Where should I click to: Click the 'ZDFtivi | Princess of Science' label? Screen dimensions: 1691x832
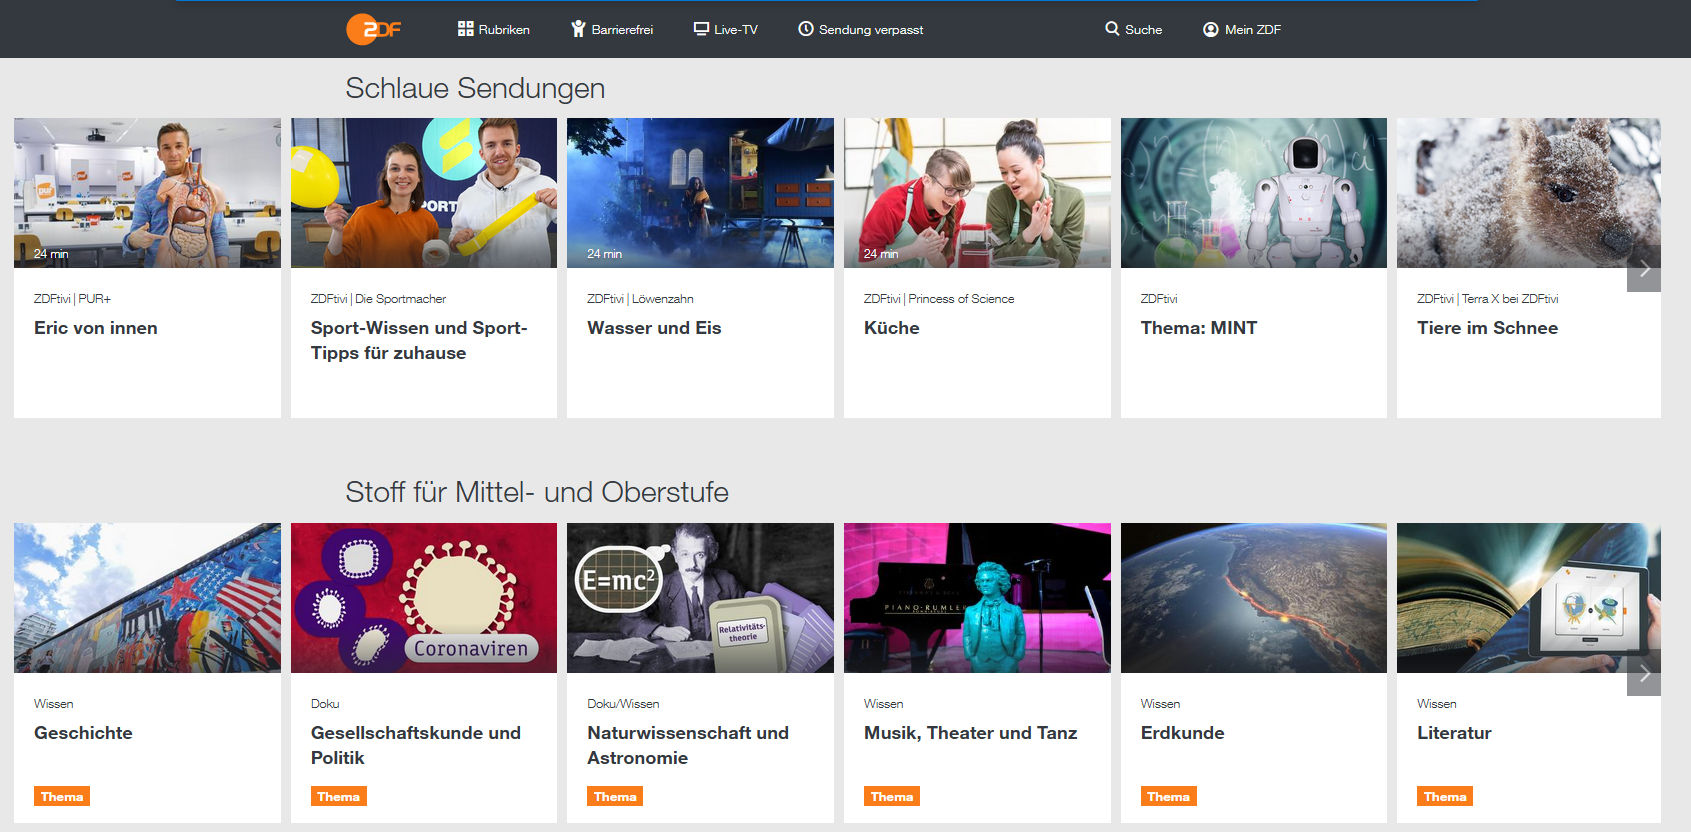[939, 299]
